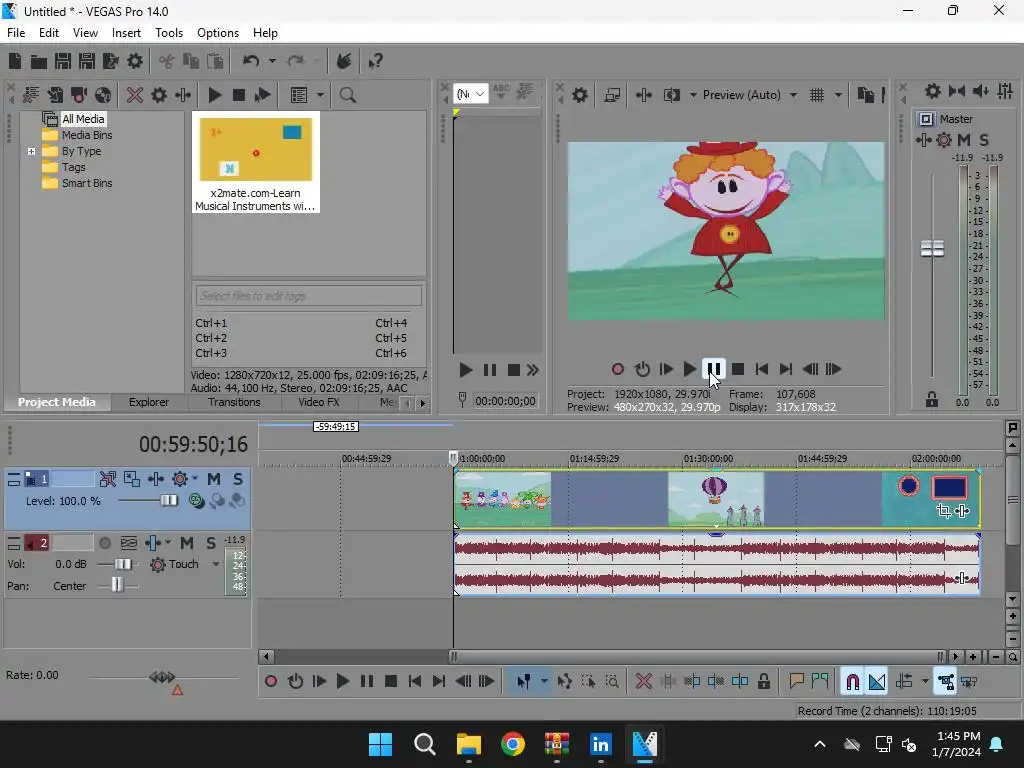Save the project with the Save icon
Image resolution: width=1024 pixels, height=768 pixels.
pyautogui.click(x=63, y=61)
